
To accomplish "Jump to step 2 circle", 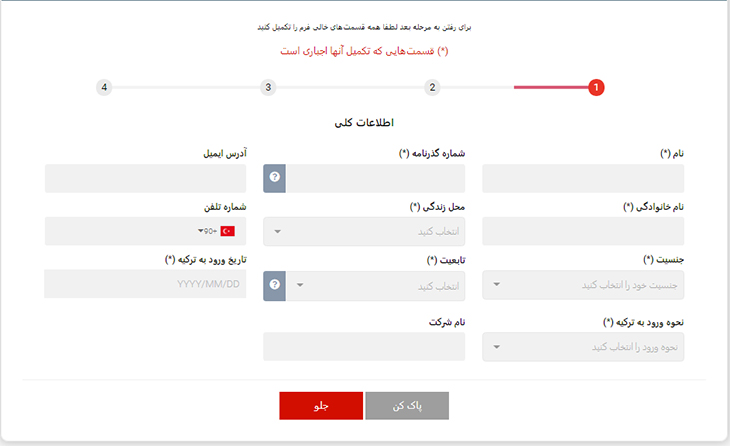I will [x=432, y=88].
